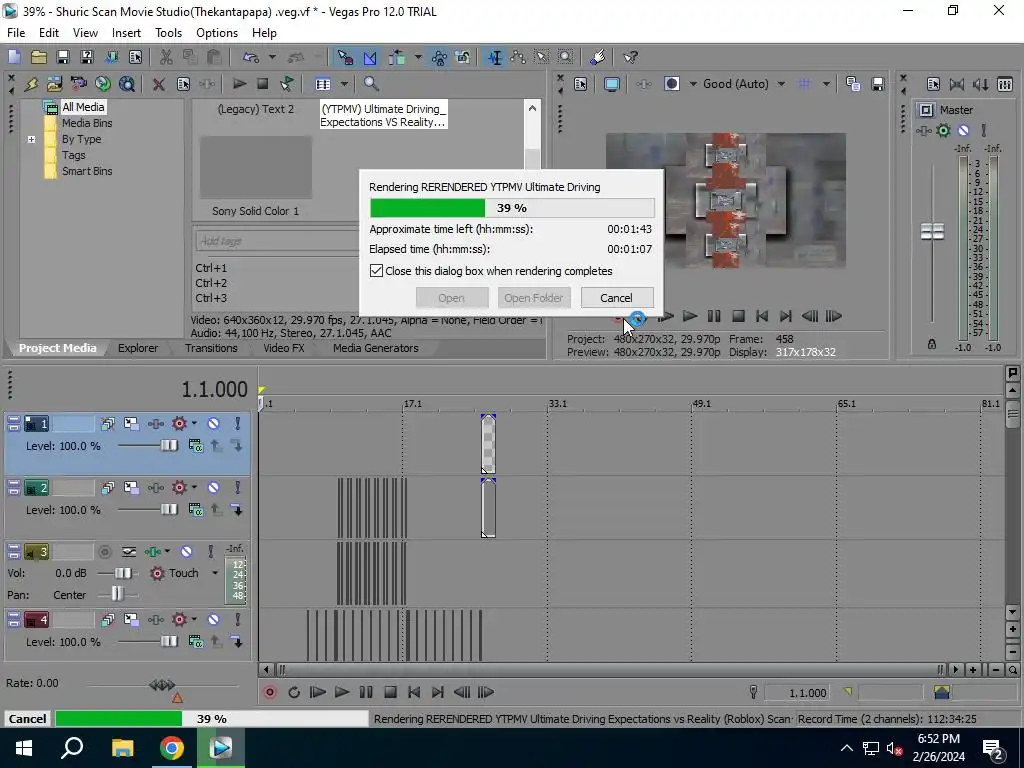Click the What's This help icon

coord(630,57)
